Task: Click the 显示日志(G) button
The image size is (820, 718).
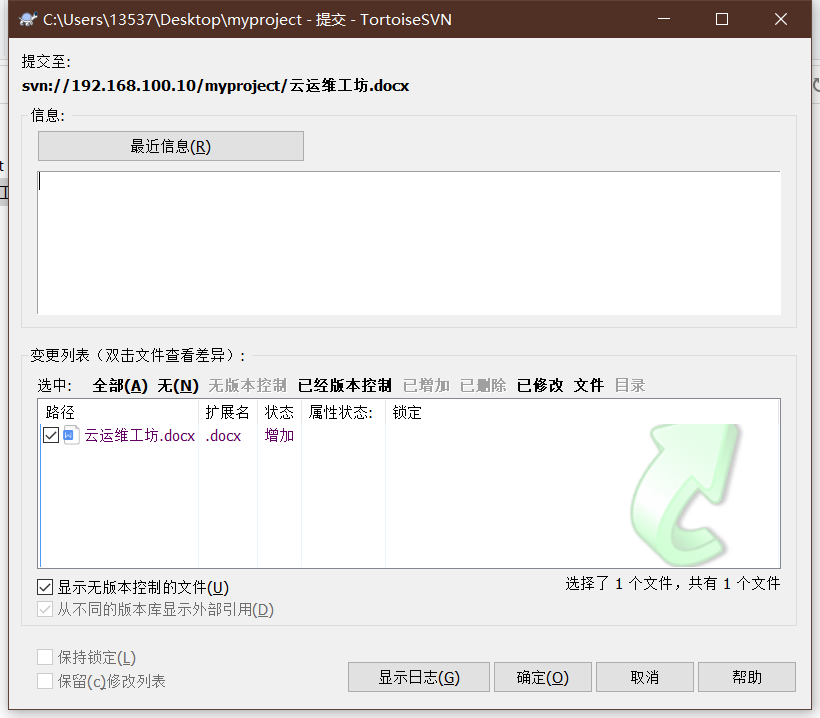Action: (419, 677)
